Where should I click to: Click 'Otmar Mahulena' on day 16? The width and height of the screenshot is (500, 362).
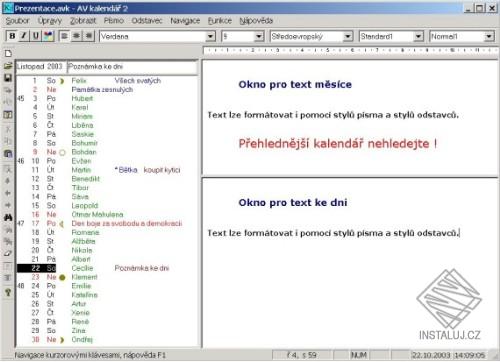(97, 215)
